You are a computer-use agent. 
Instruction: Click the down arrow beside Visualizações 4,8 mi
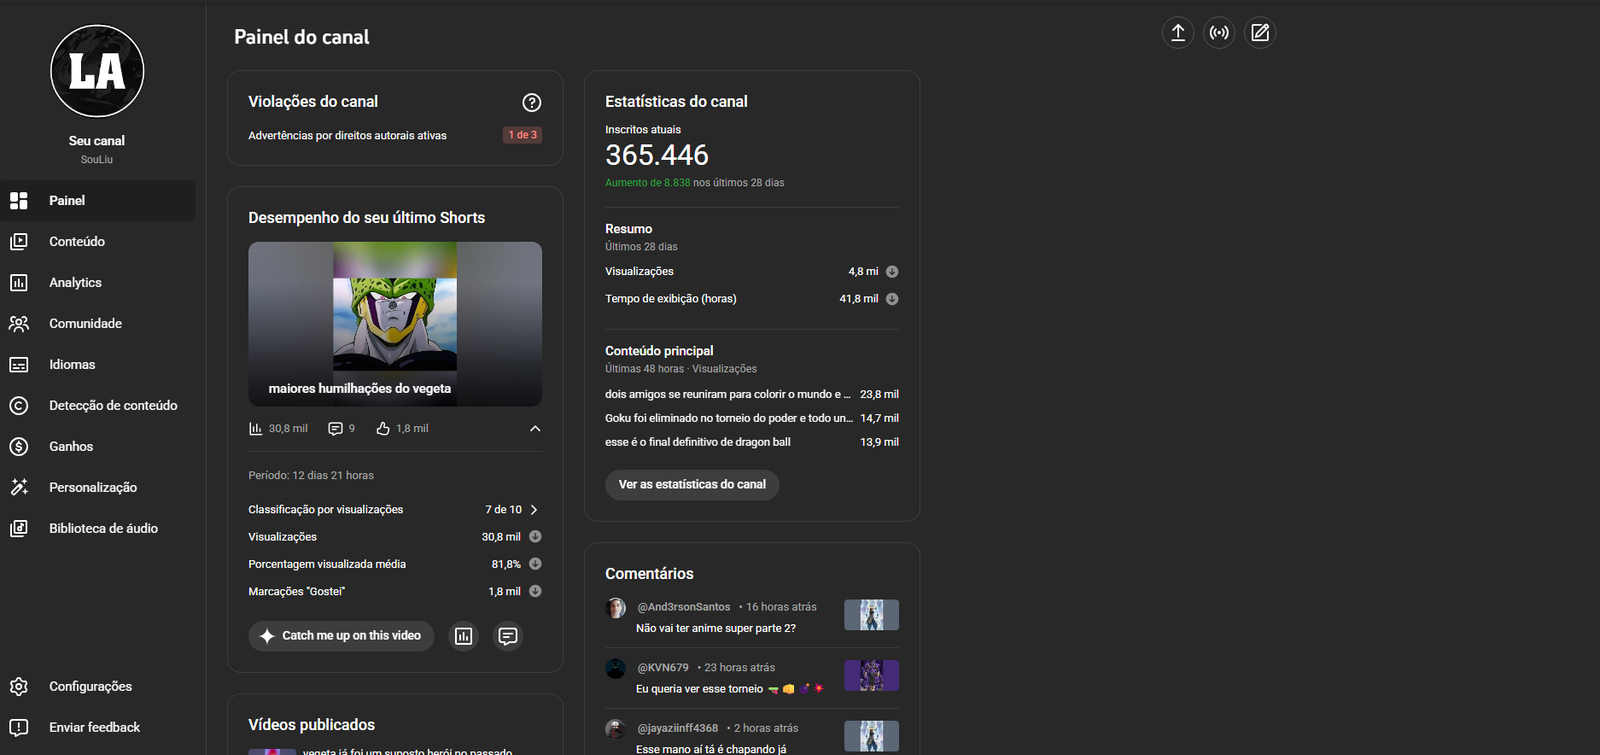pyautogui.click(x=892, y=272)
